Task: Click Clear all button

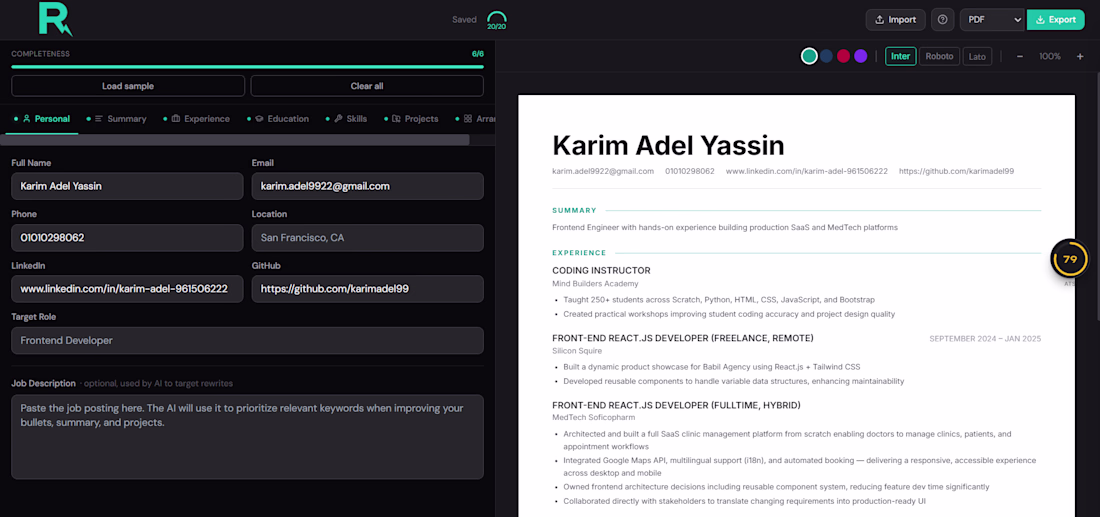Action: 367,86
